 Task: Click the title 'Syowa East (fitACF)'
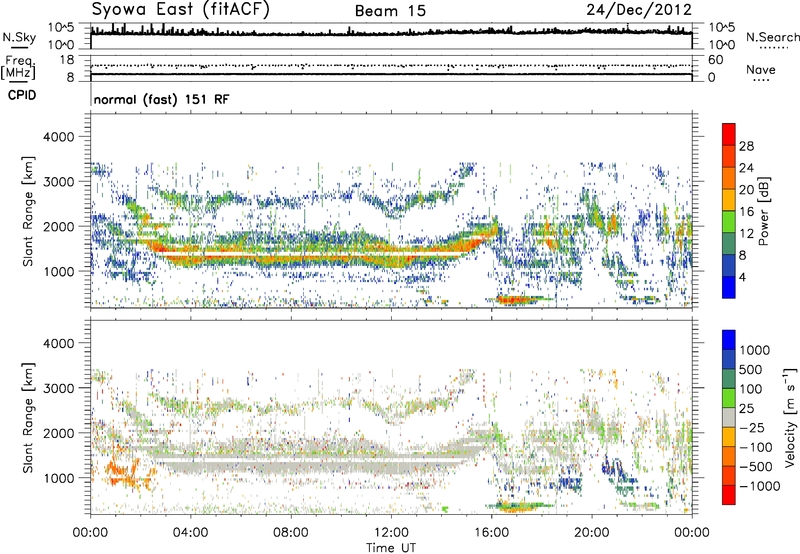[180, 9]
